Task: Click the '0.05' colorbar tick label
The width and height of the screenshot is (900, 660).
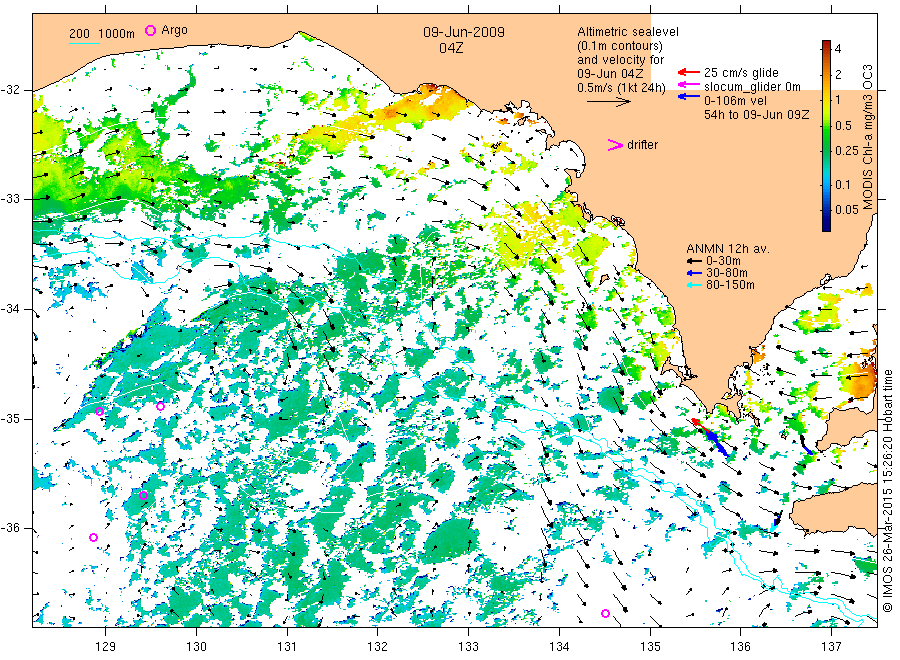Action: tap(847, 209)
